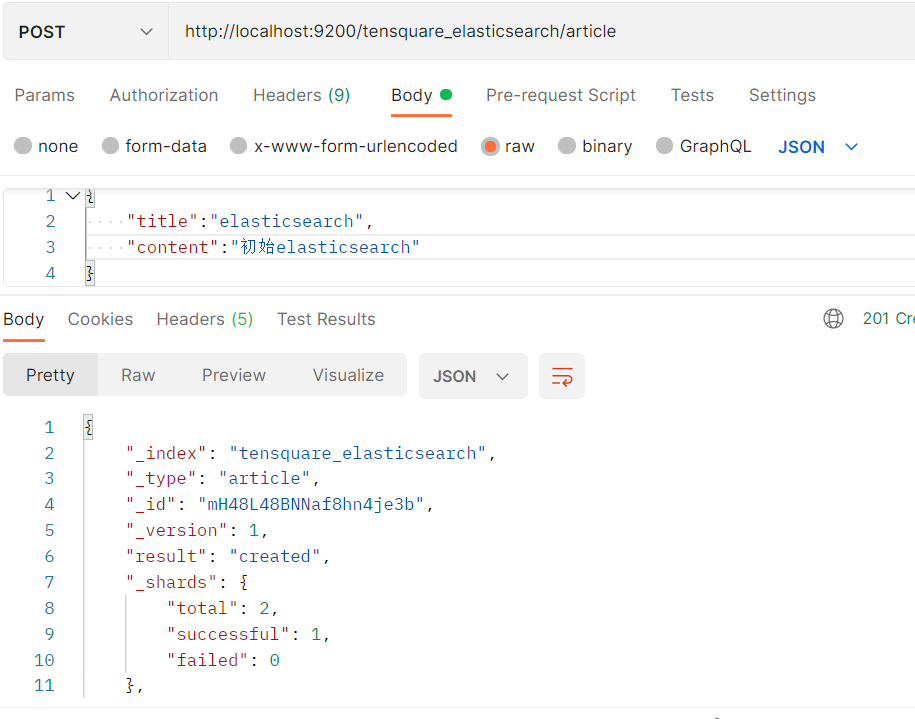
Task: Click the globe network icon near status
Action: click(x=833, y=319)
